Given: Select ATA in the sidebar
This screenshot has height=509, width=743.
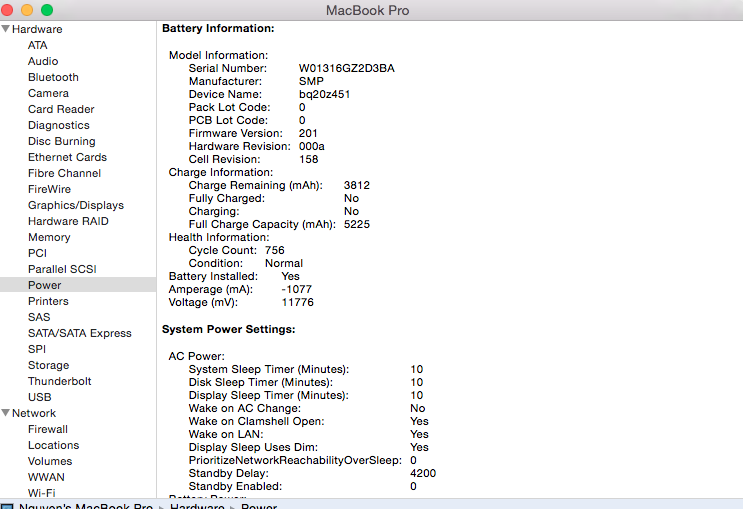Looking at the screenshot, I should pos(37,45).
